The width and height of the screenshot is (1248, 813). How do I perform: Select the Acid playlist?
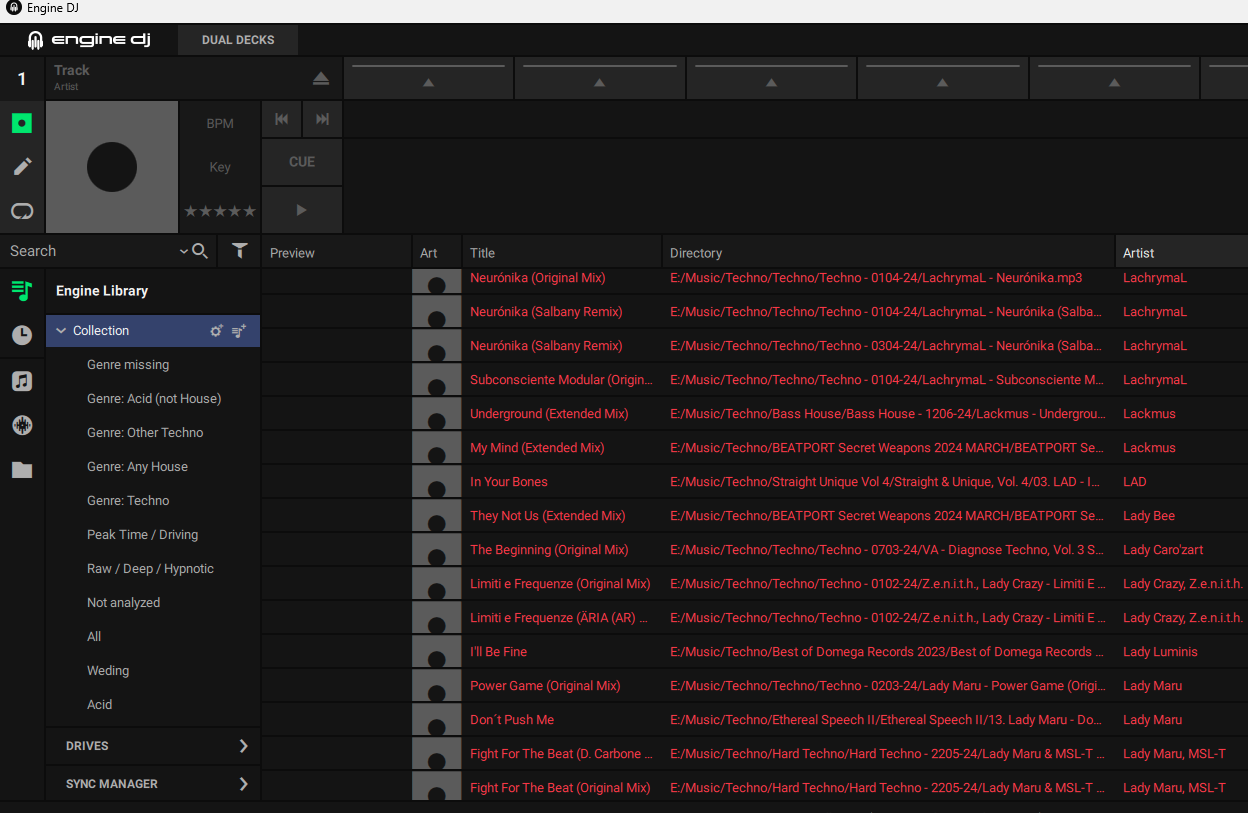tap(99, 705)
